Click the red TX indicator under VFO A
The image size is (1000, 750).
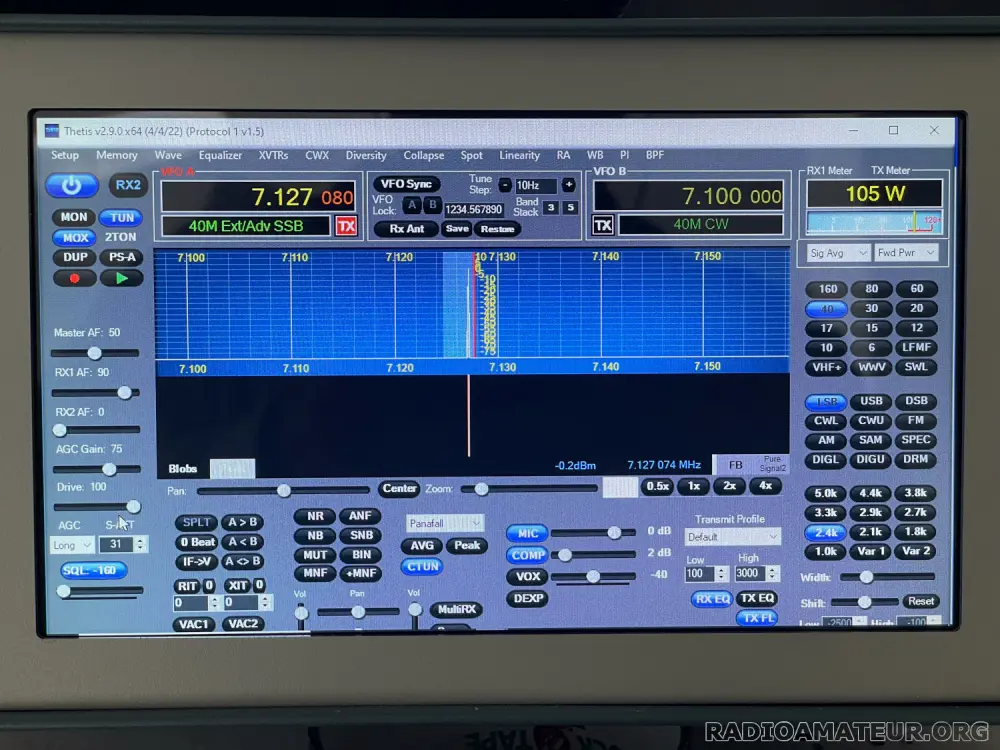346,226
